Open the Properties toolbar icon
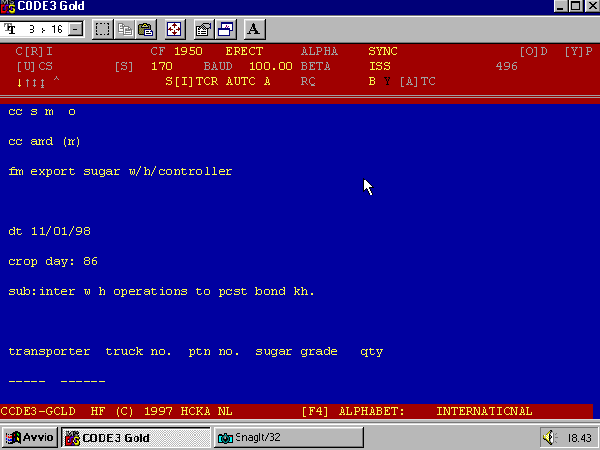 click(203, 29)
